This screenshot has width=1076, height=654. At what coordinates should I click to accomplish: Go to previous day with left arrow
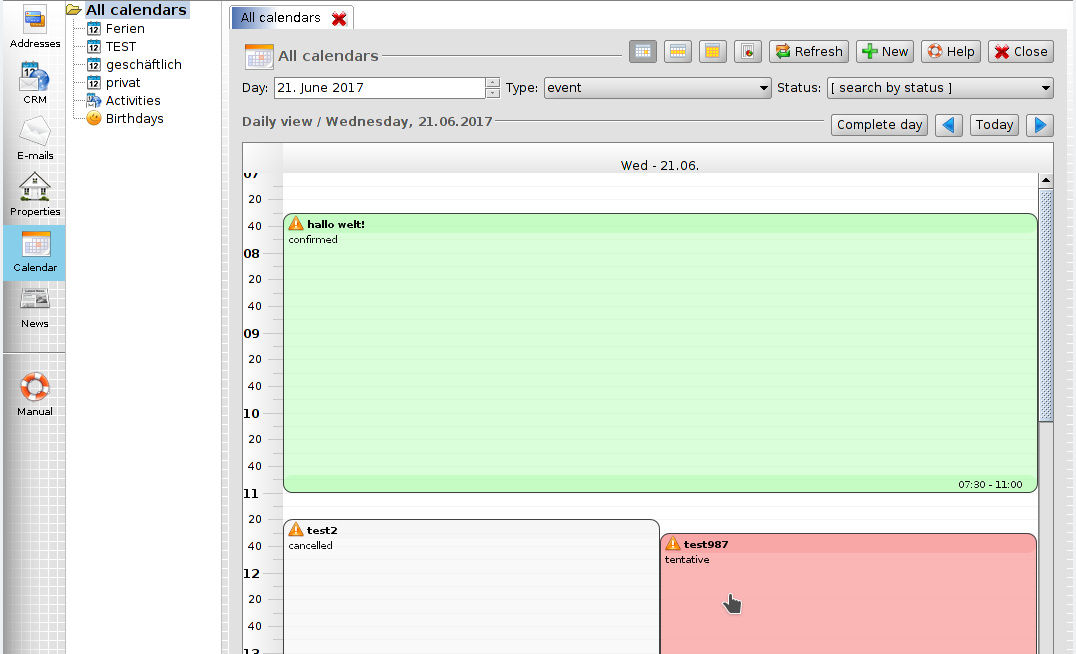pos(950,125)
